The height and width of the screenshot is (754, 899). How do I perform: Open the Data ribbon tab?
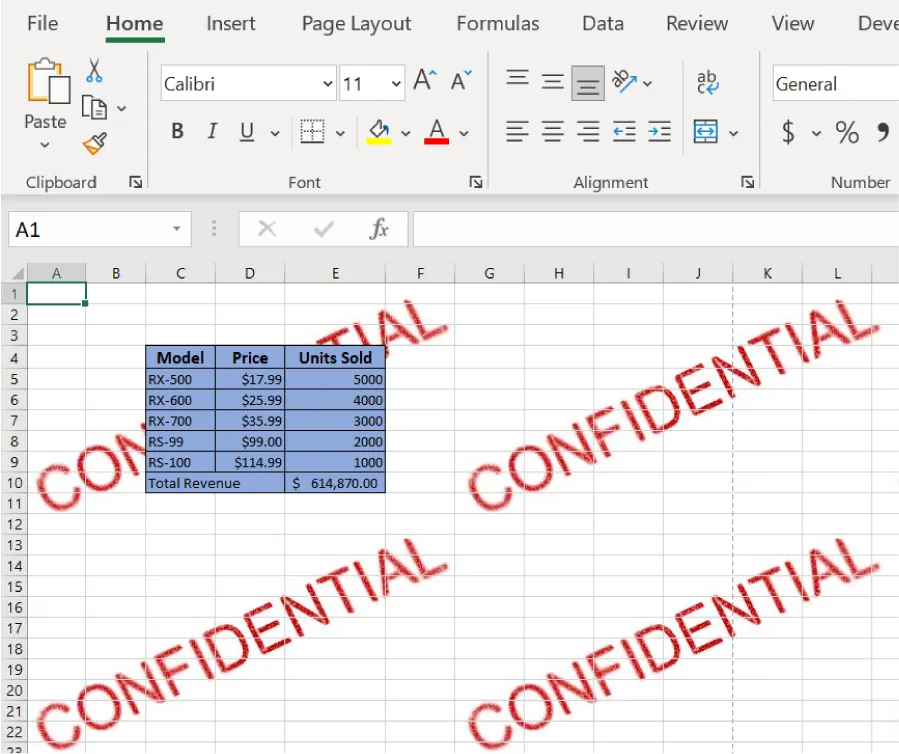(x=602, y=23)
